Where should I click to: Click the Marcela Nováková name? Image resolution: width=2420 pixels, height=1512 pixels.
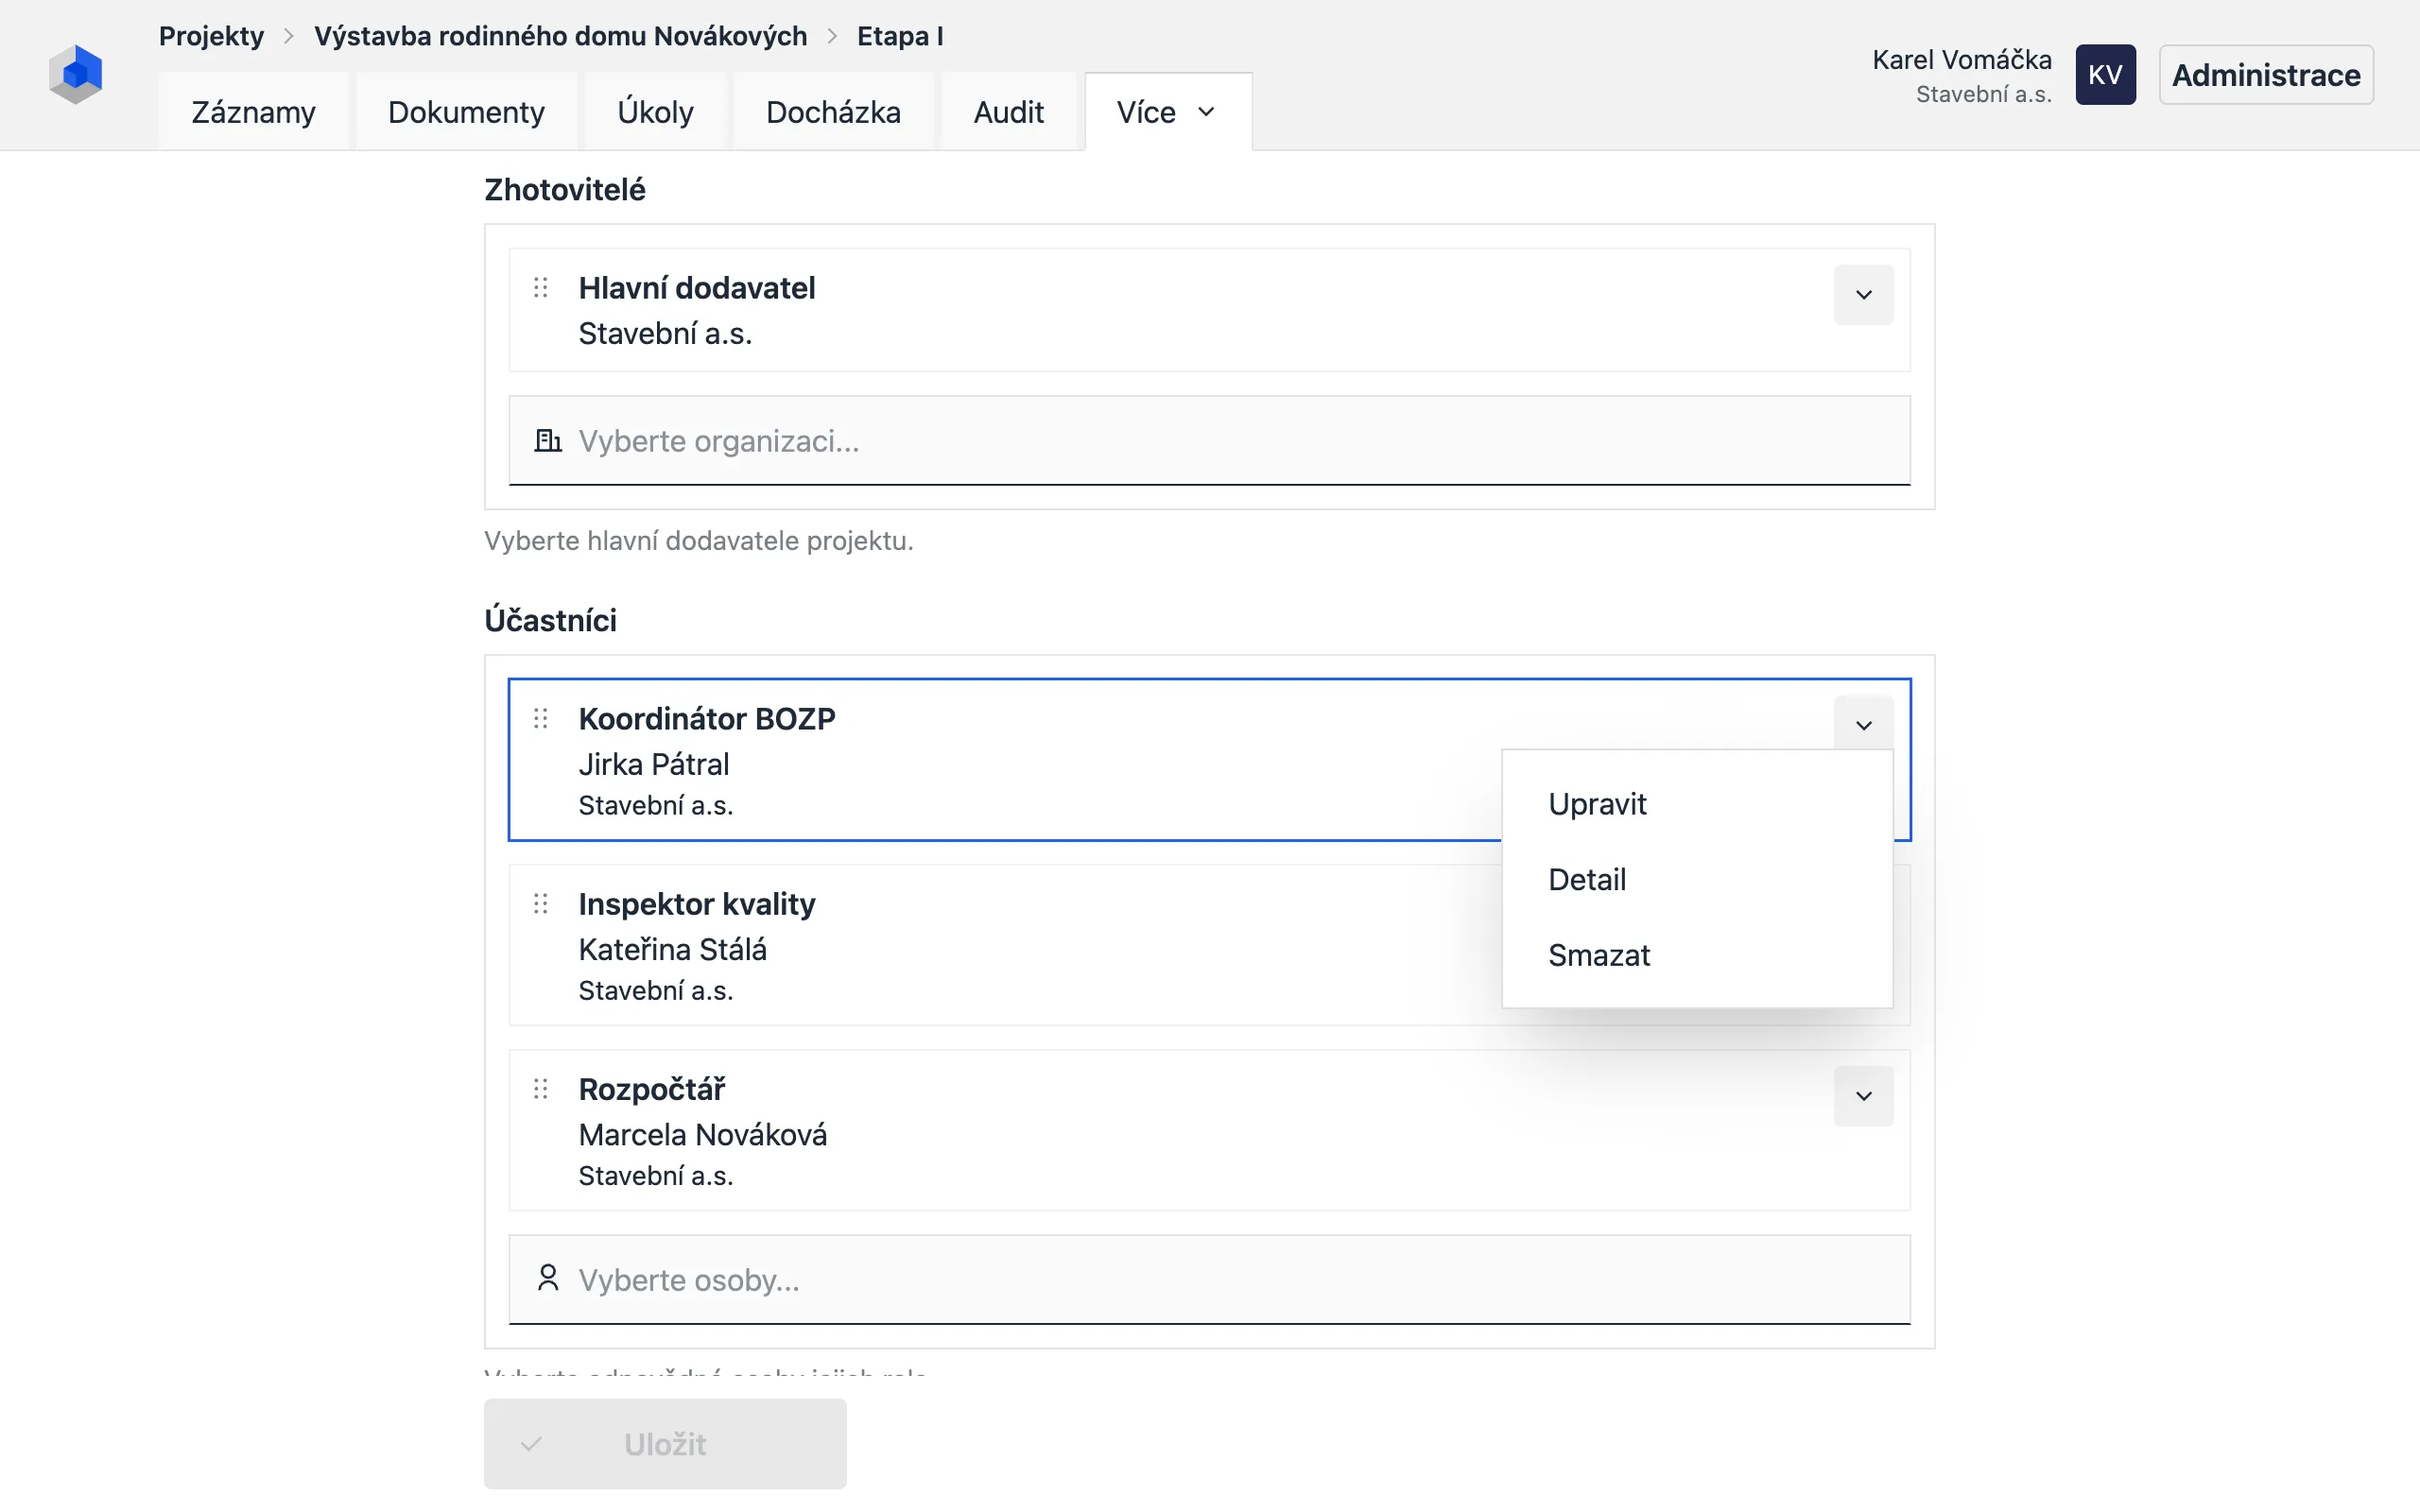tap(703, 1135)
